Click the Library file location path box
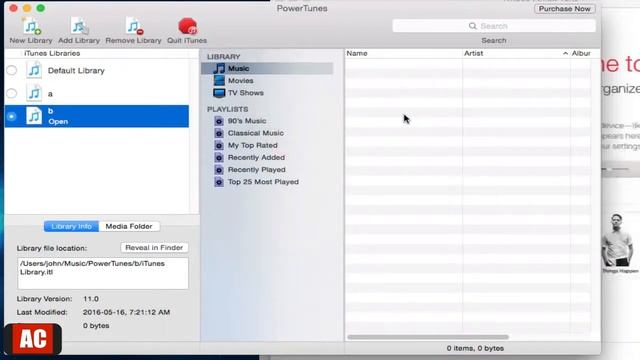Screen dimensions: 640x360 (103, 273)
